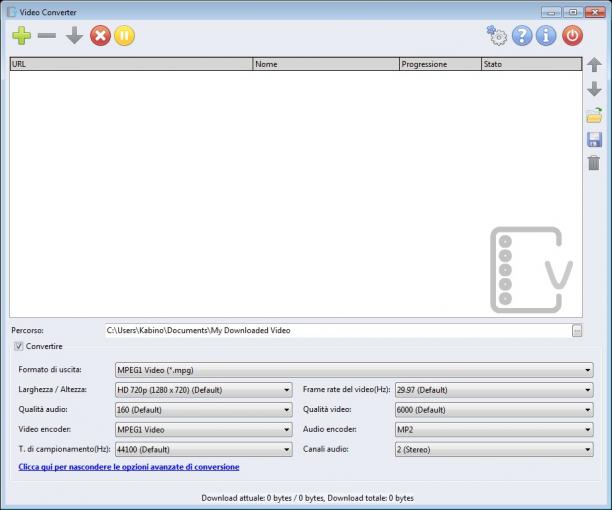Minimize the Video Converter window
Screen dimensions: 612x510
[x=551, y=12]
